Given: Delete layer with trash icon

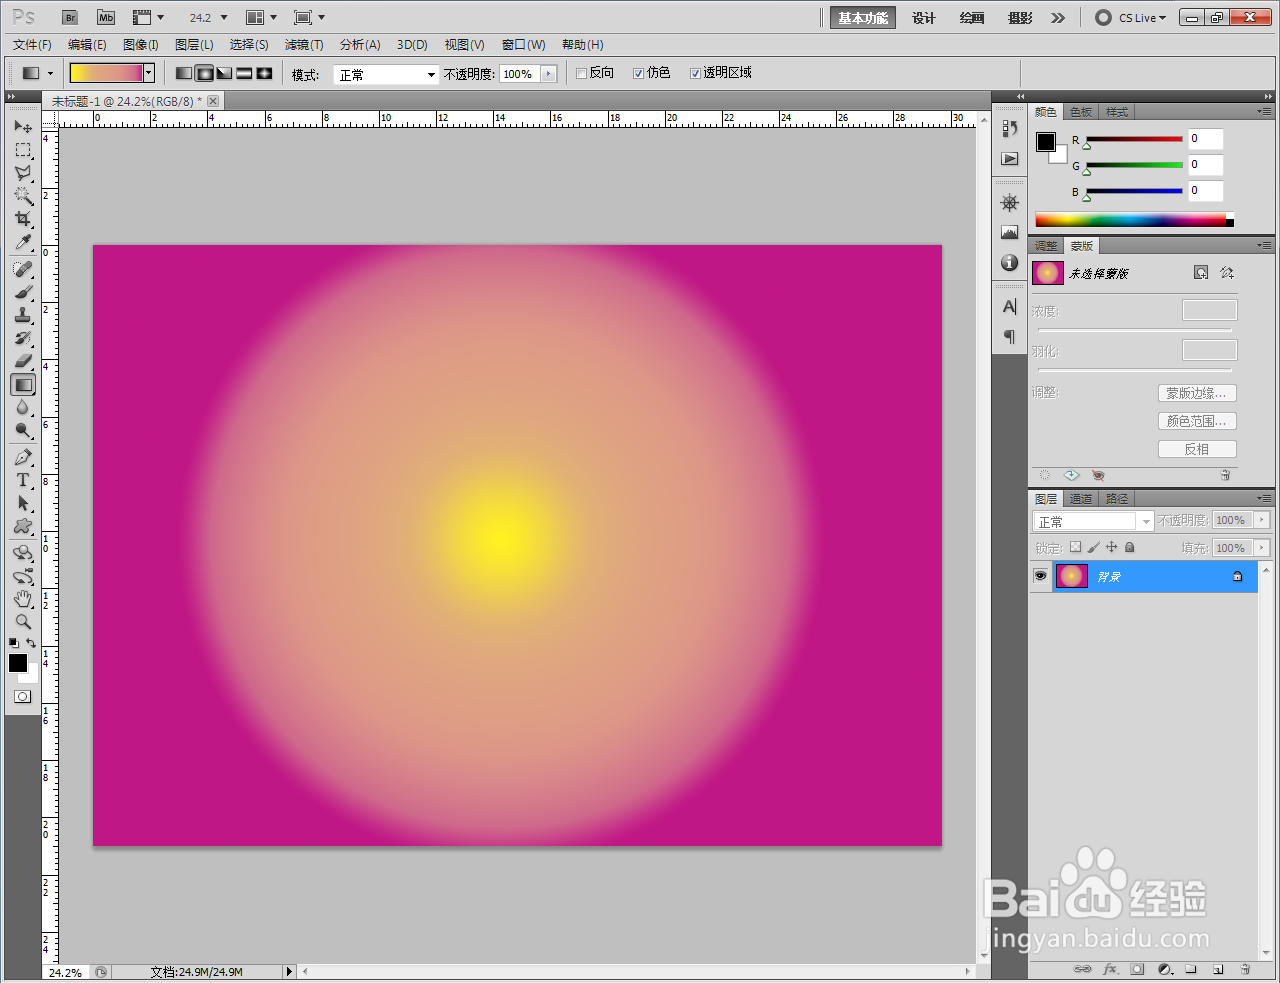Looking at the screenshot, I should (1245, 969).
